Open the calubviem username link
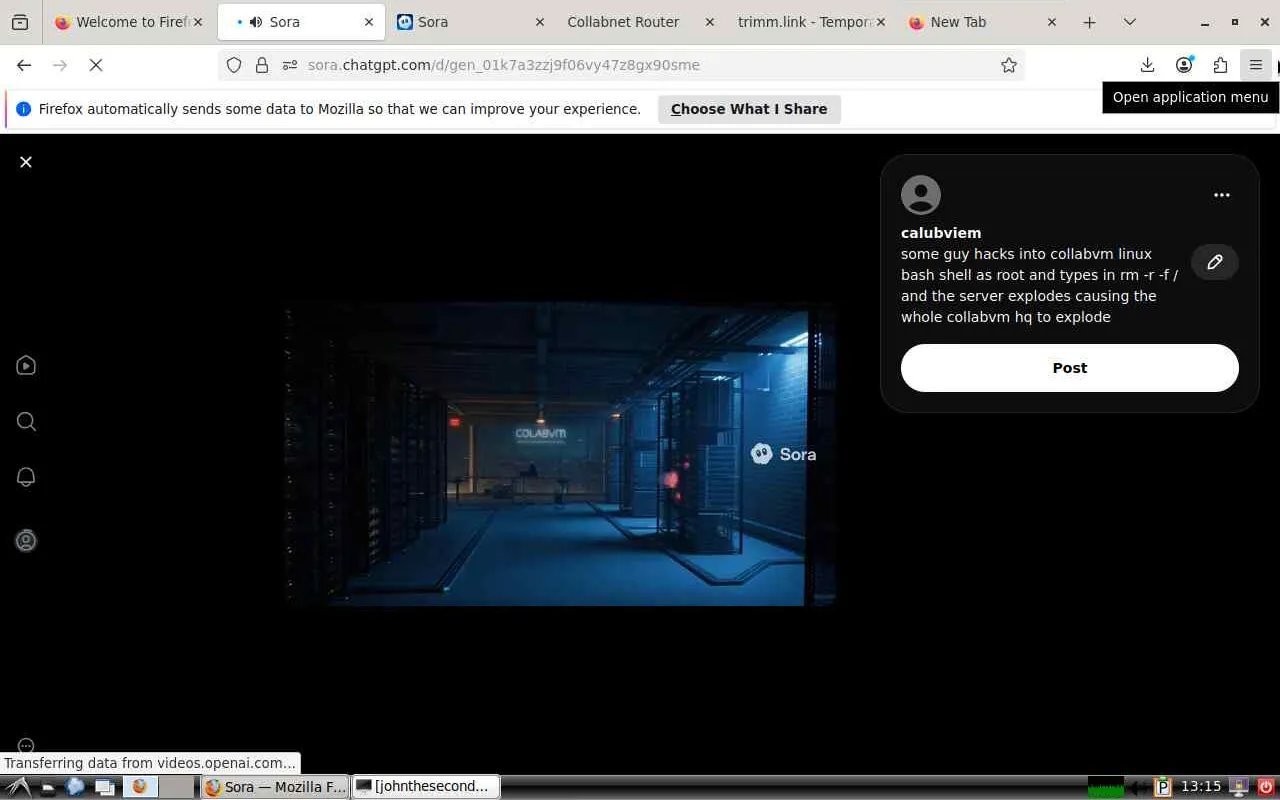The width and height of the screenshot is (1280, 800). tap(941, 233)
